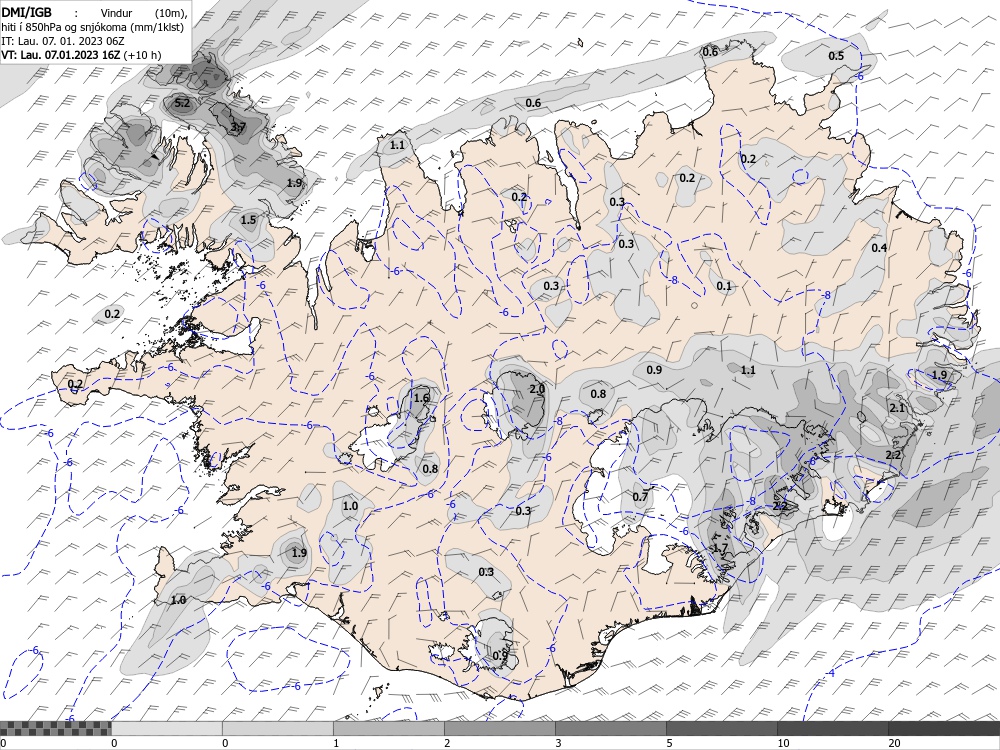Click the legend scale label 1
The height and width of the screenshot is (750, 1000).
coord(336,743)
